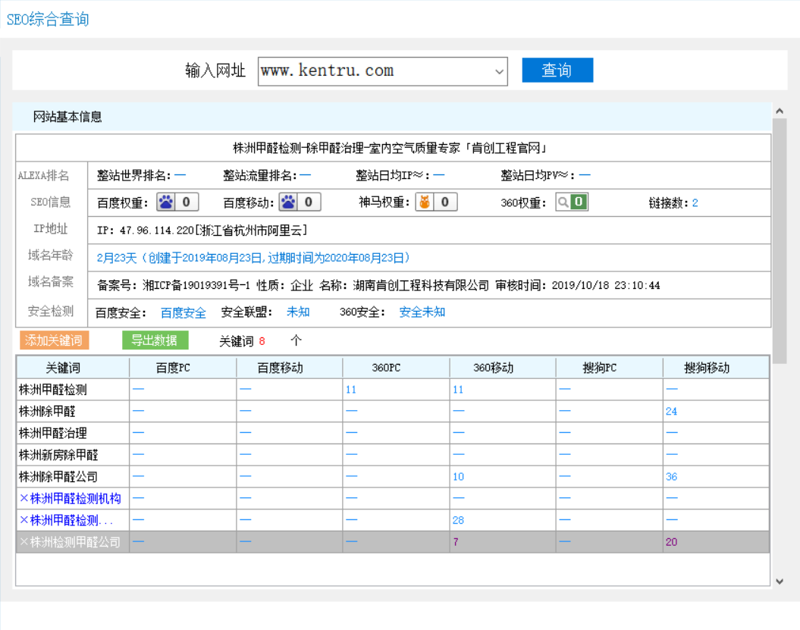This screenshot has height=630, width=800.
Task: Click the domain age text link
Action: click(x=254, y=258)
